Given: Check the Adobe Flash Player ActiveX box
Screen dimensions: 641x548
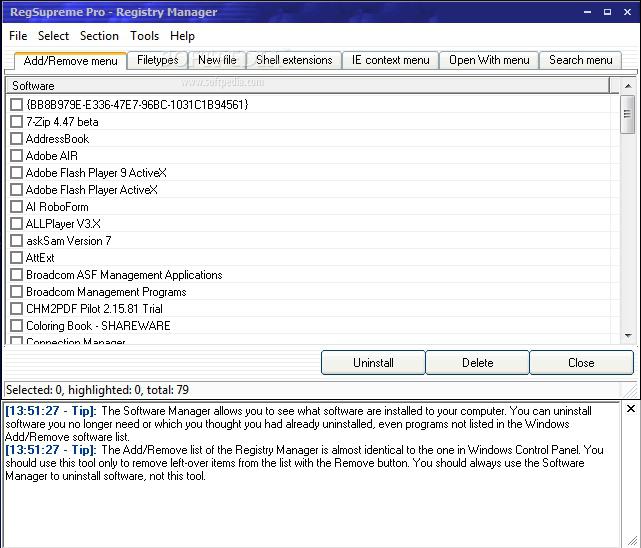Looking at the screenshot, I should pyautogui.click(x=16, y=190).
